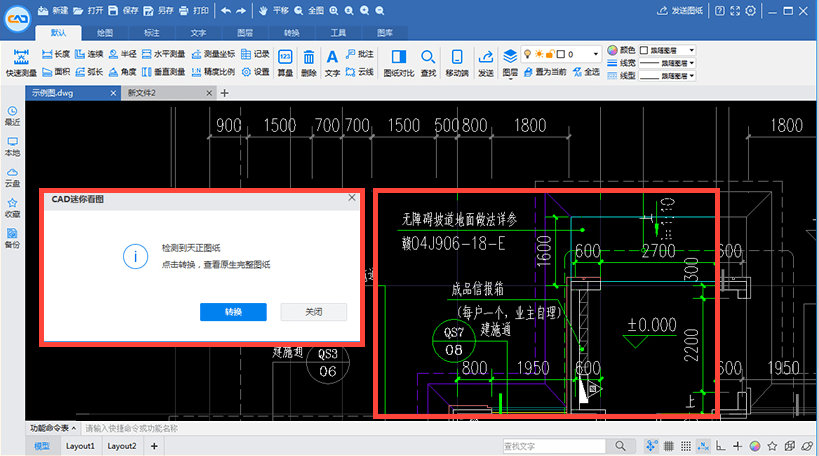Close the CAD迷你看图 dialog

[x=352, y=197]
